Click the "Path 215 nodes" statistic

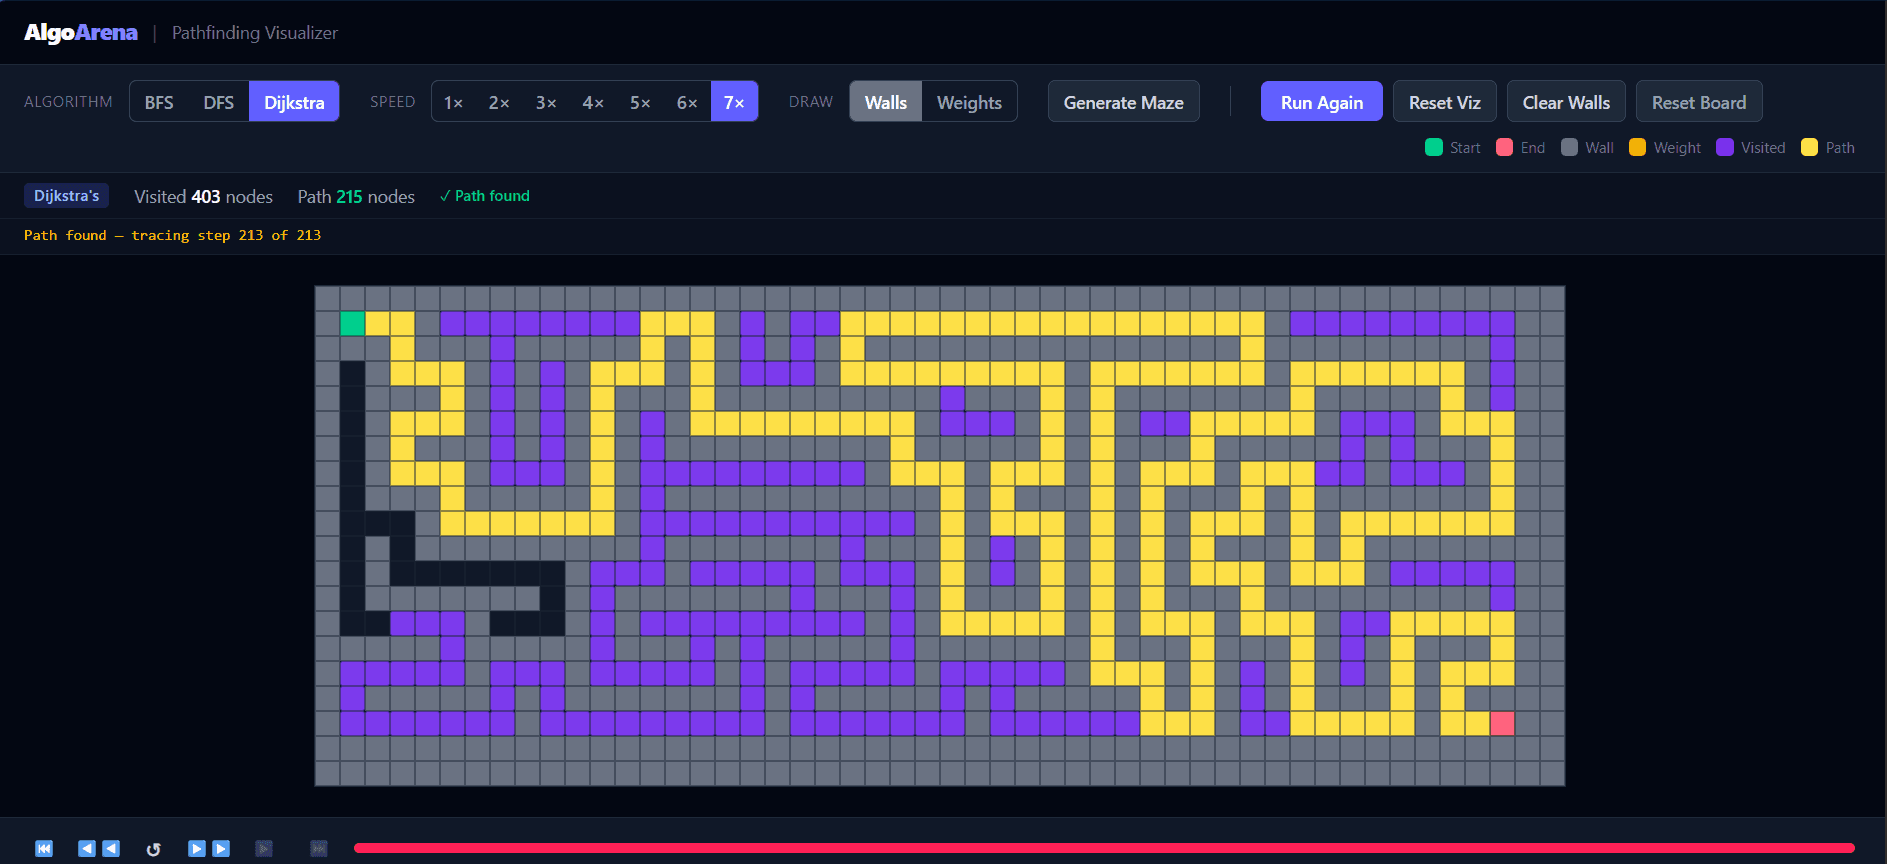[x=356, y=197]
